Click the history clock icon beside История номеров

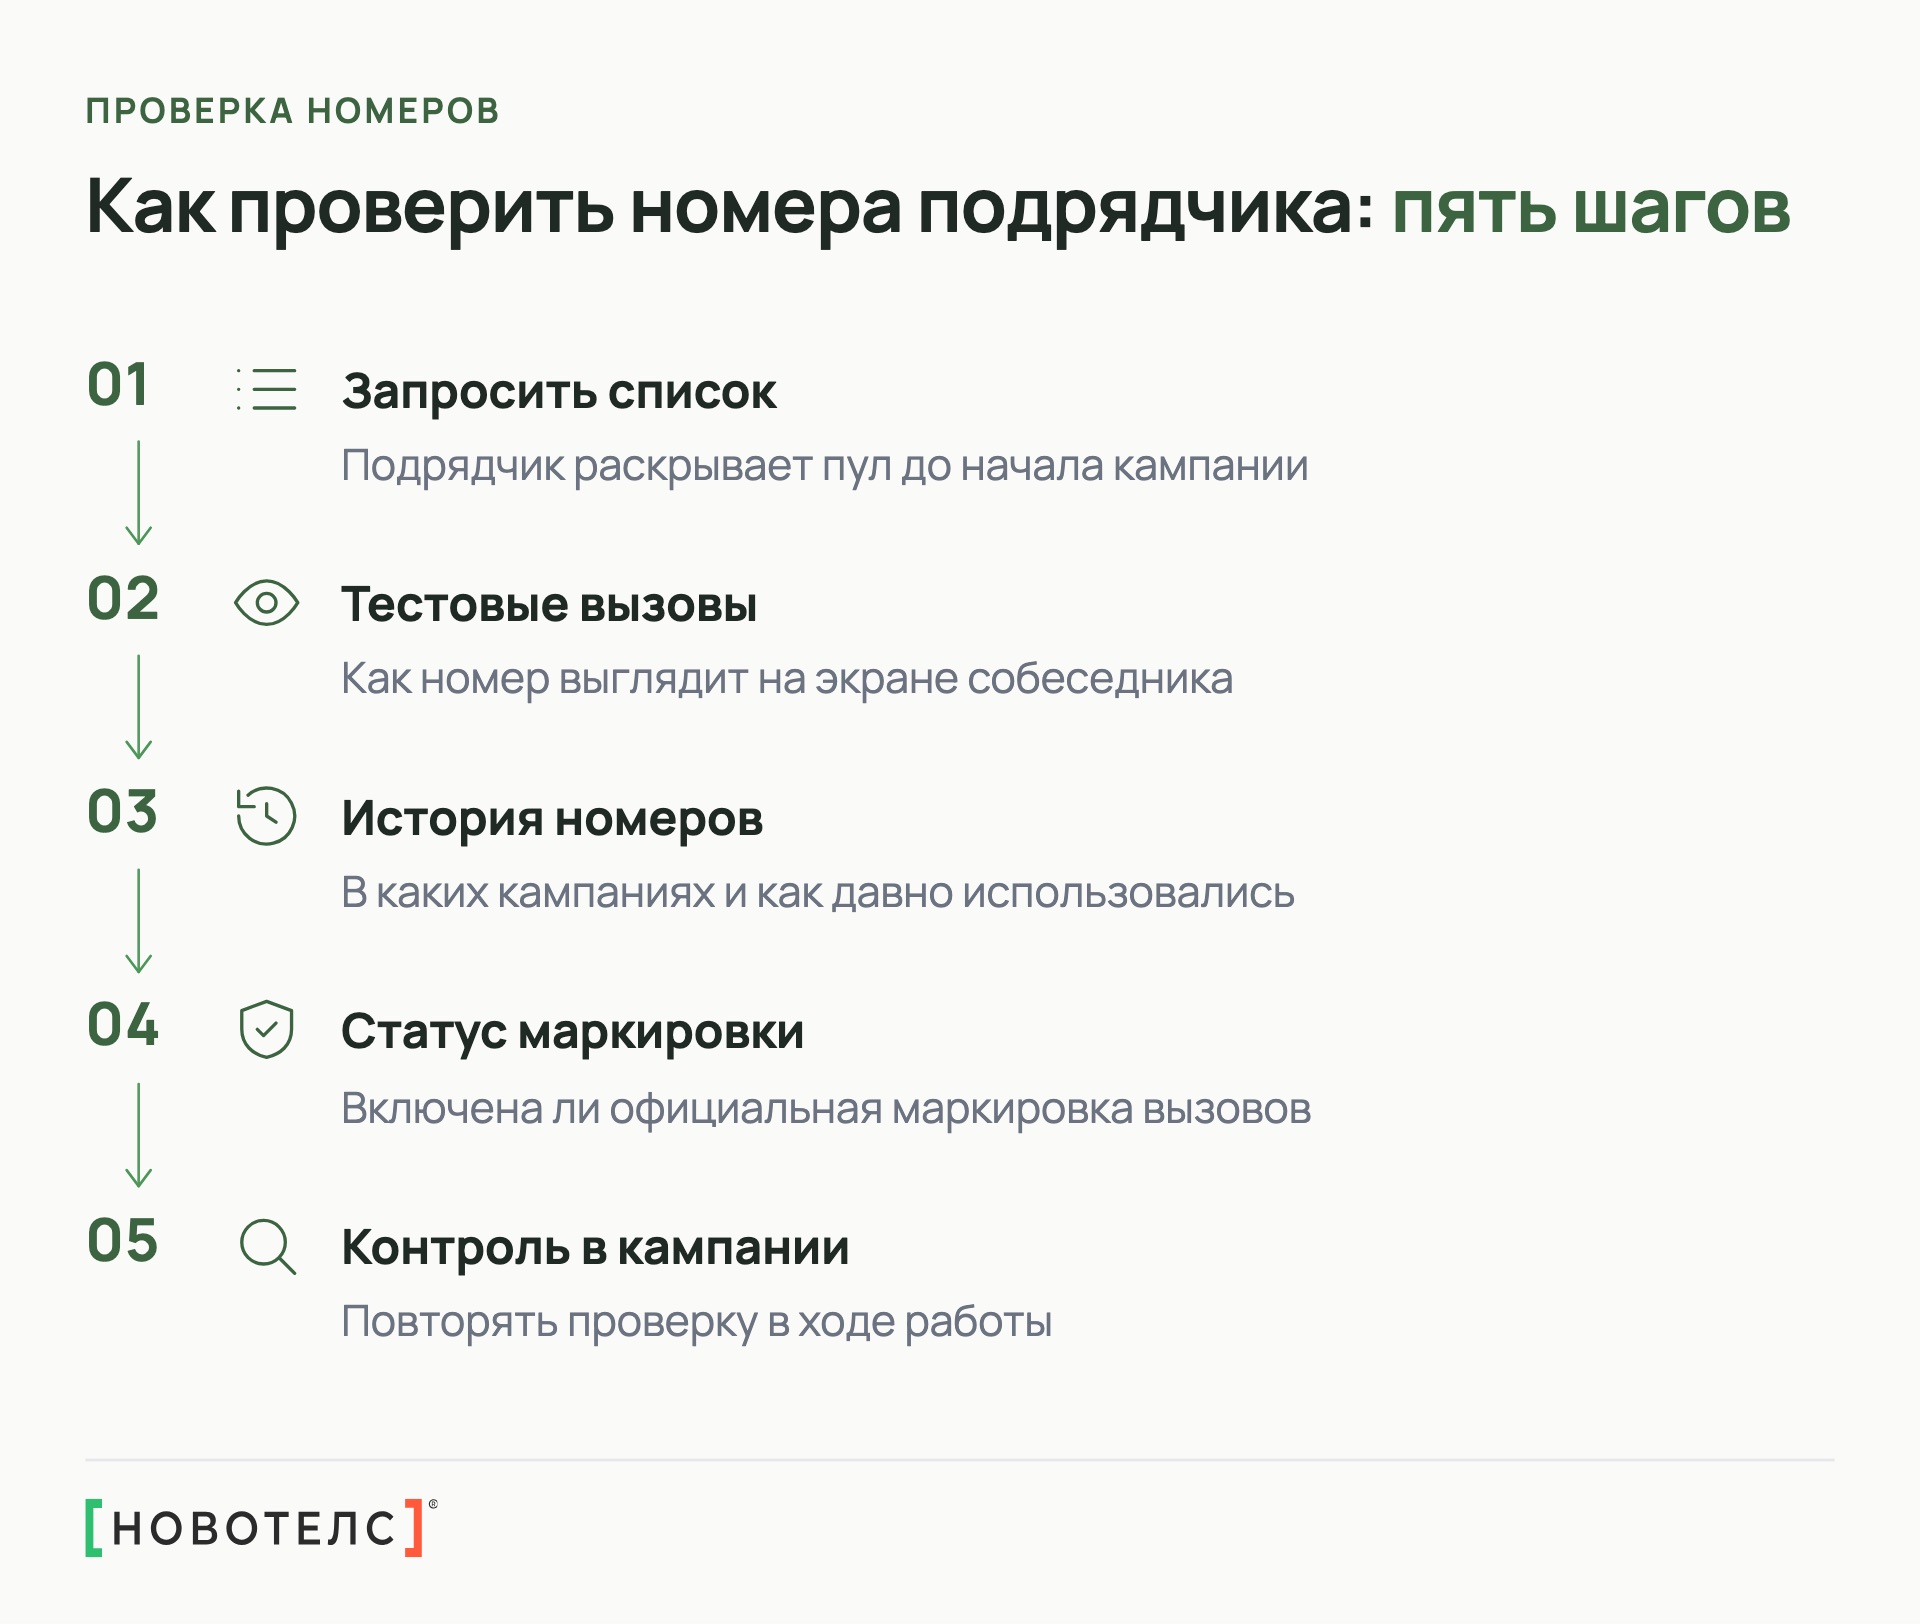(266, 816)
